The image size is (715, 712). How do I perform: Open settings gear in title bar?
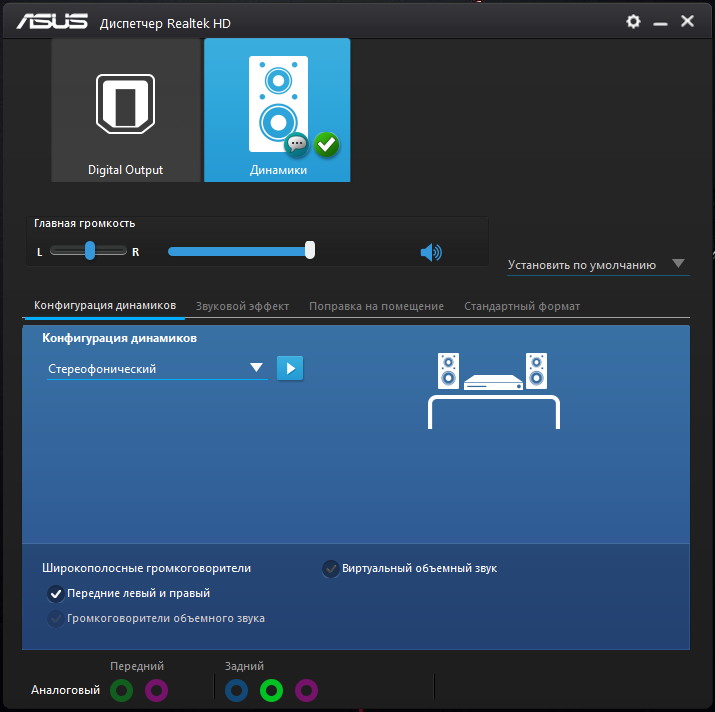pos(633,21)
